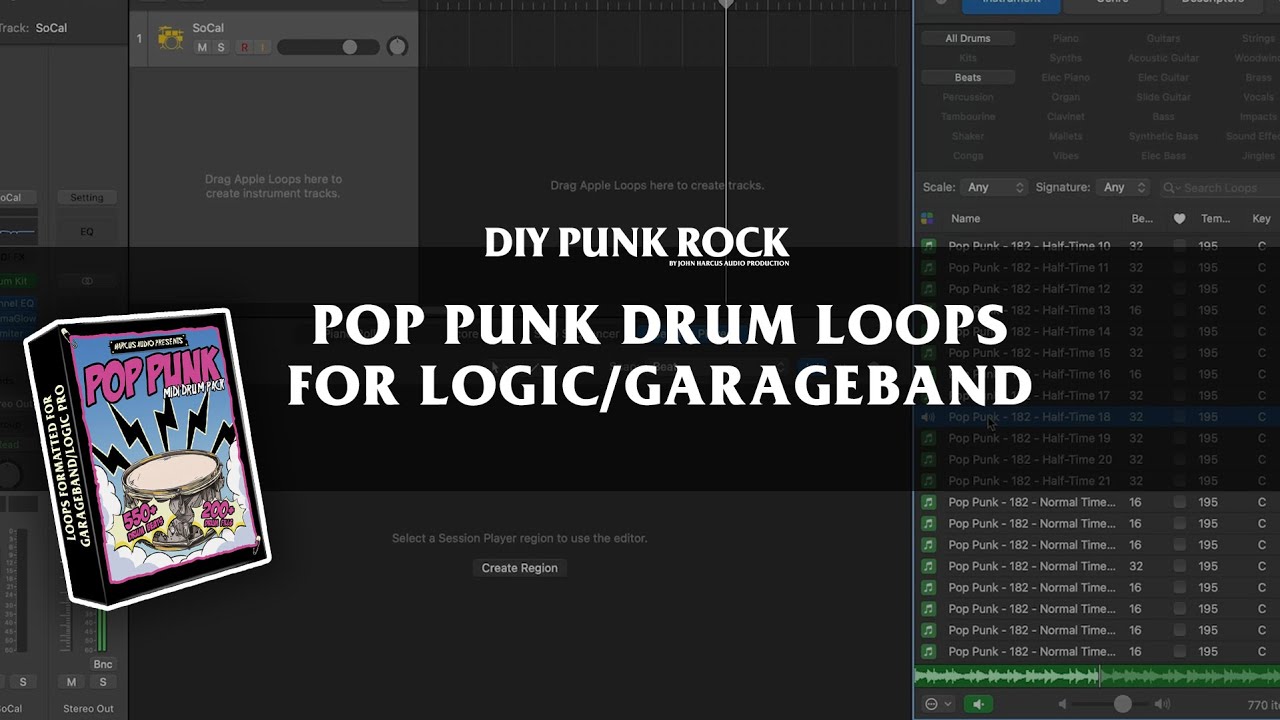Solo the SoCal track
Viewport: 1280px width, 720px height.
220,47
